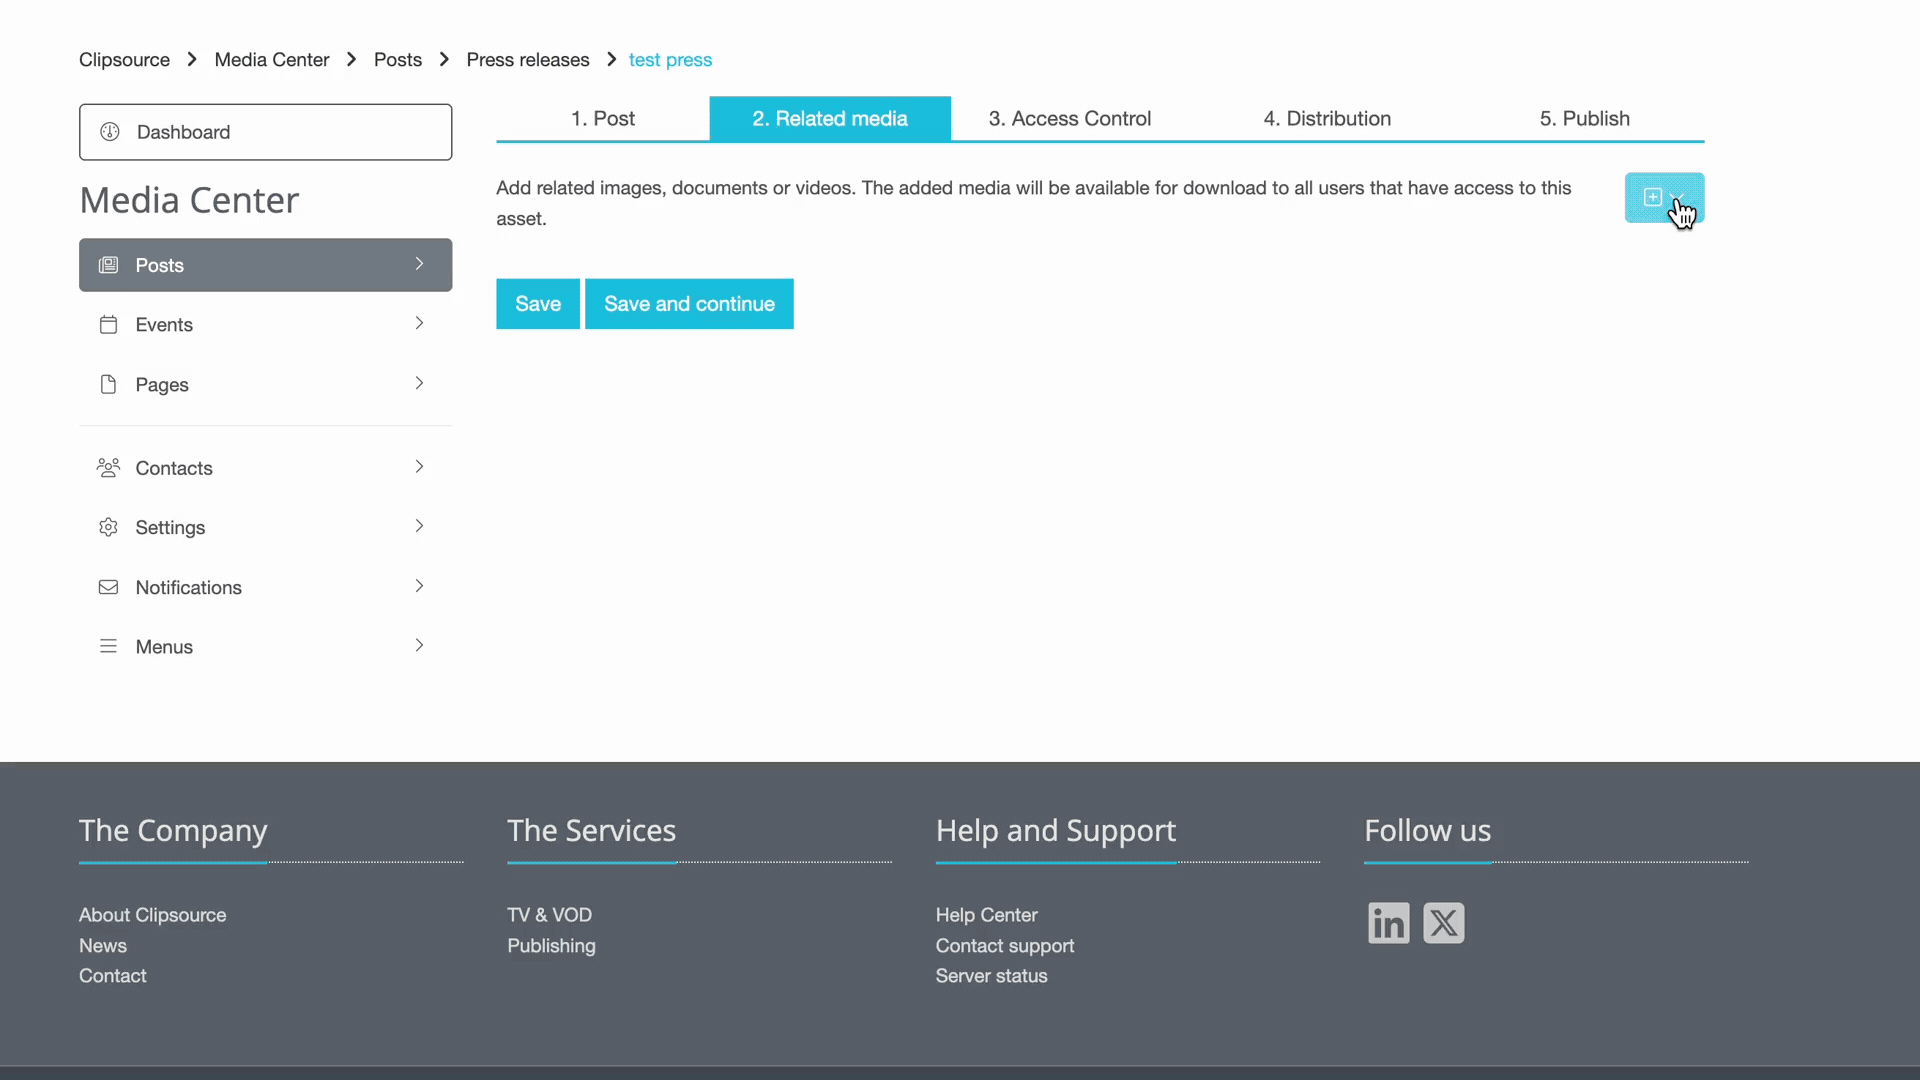Click Save and continue button
Image resolution: width=1920 pixels, height=1080 pixels.
689,304
